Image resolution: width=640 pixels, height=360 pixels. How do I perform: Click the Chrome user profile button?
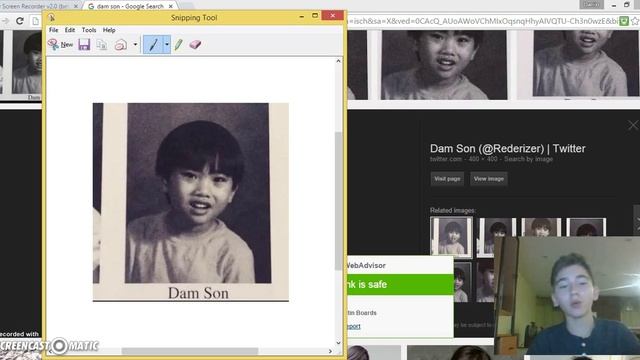tap(591, 4)
